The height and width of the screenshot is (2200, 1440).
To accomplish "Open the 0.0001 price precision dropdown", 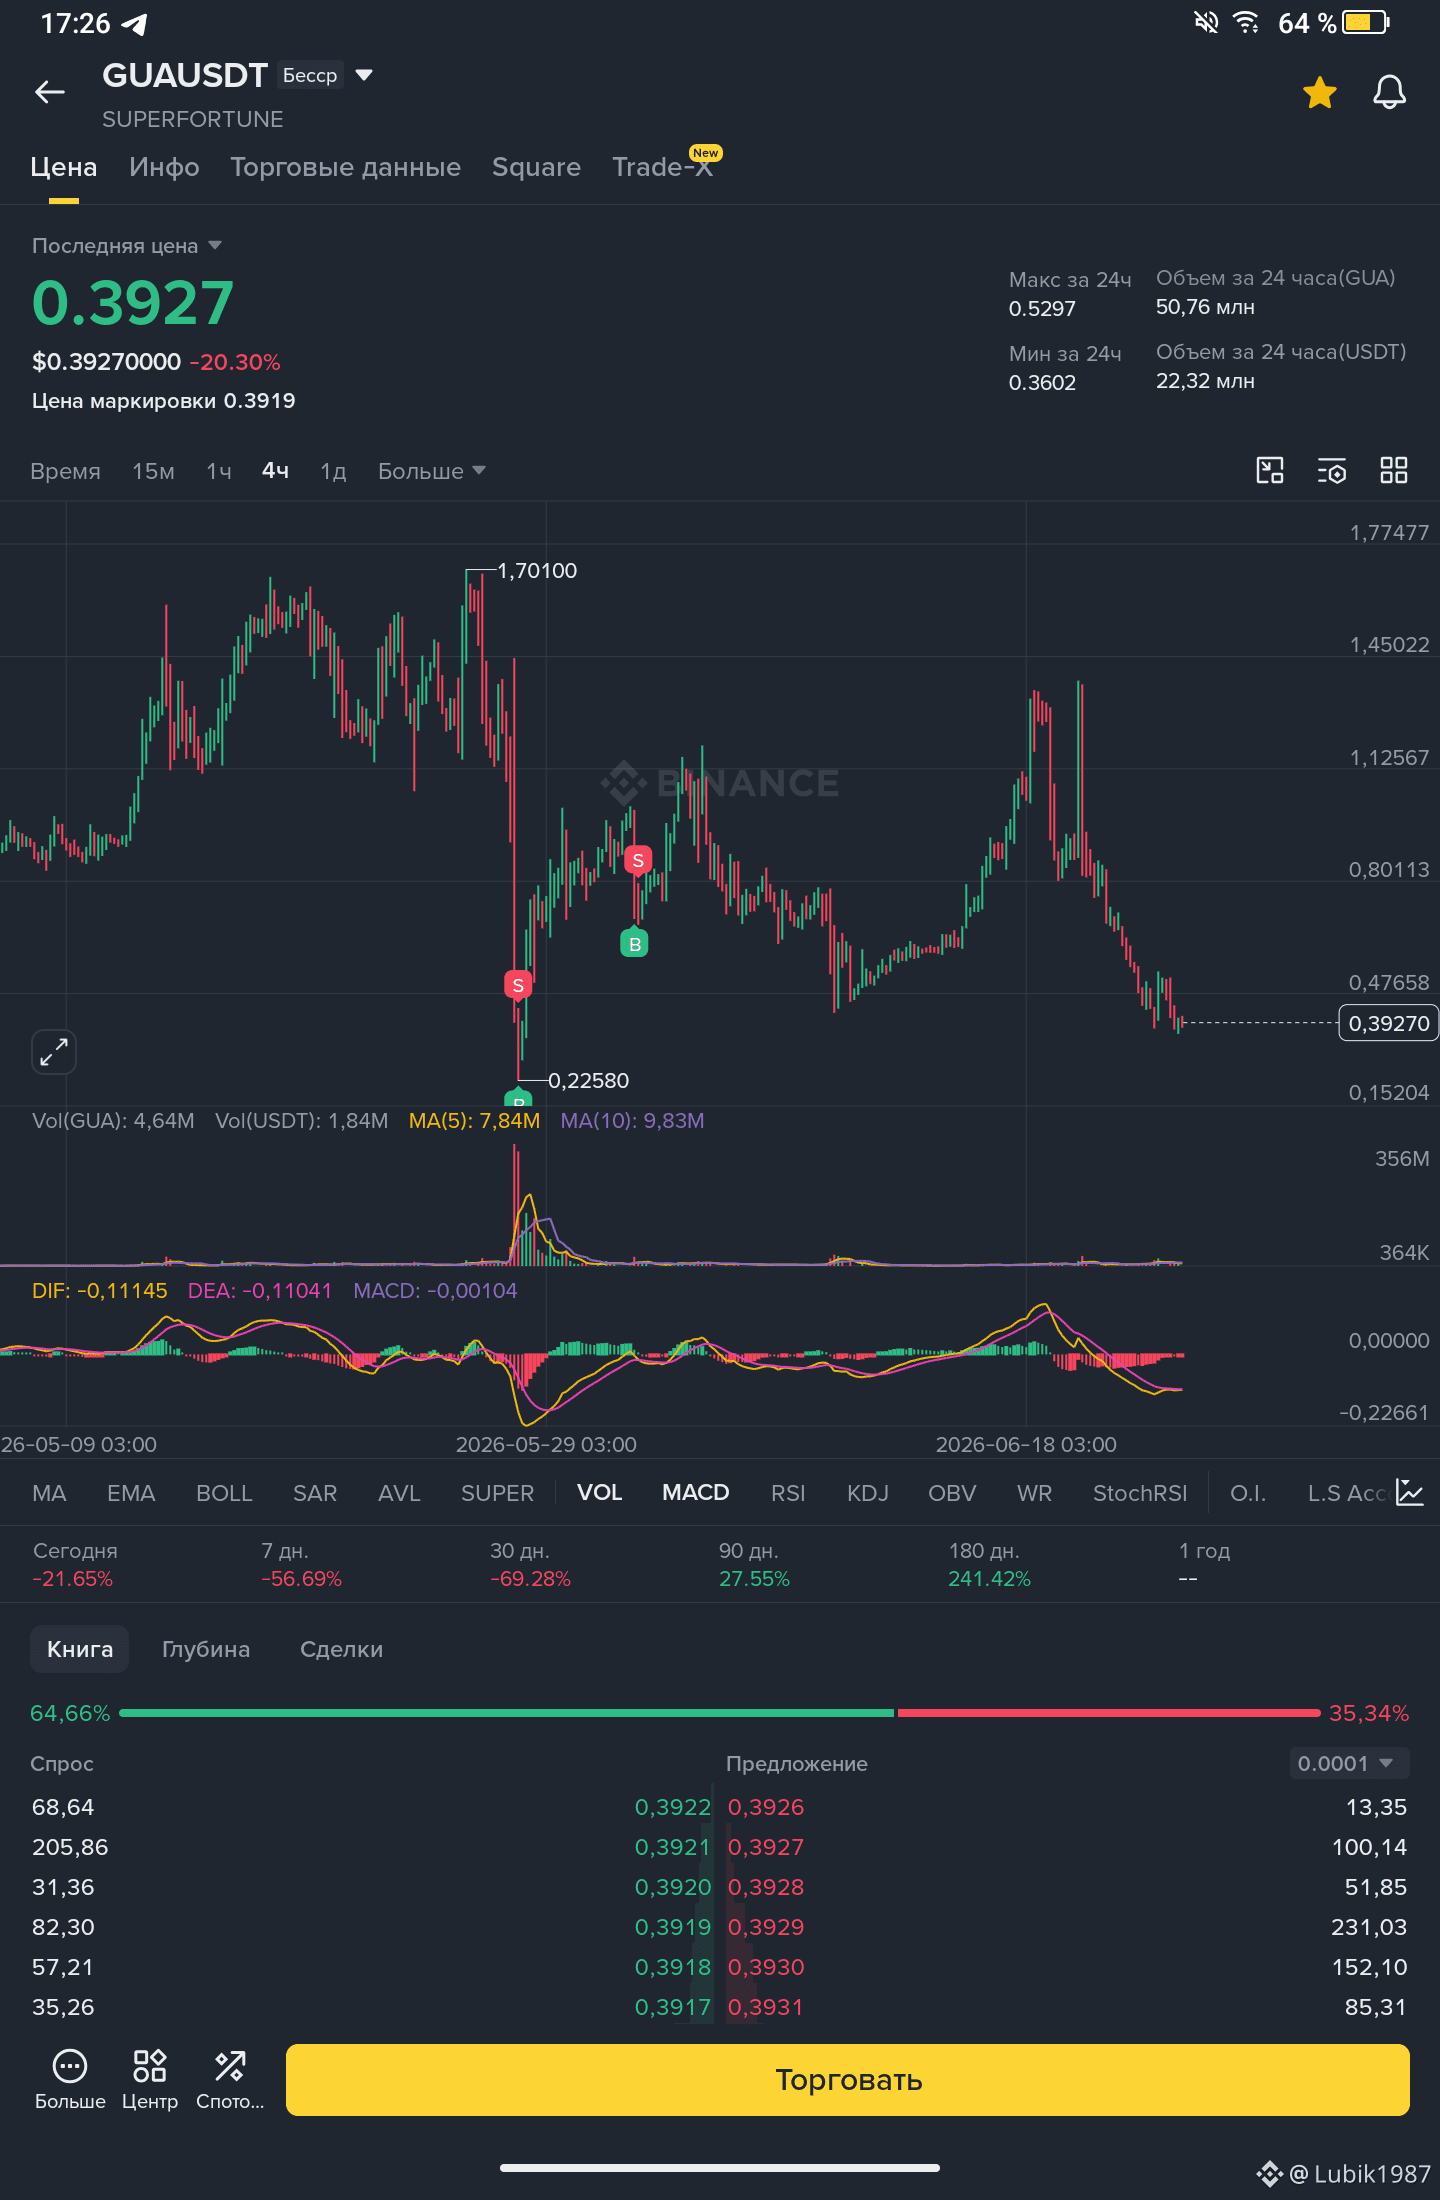I will pos(1349,1763).
